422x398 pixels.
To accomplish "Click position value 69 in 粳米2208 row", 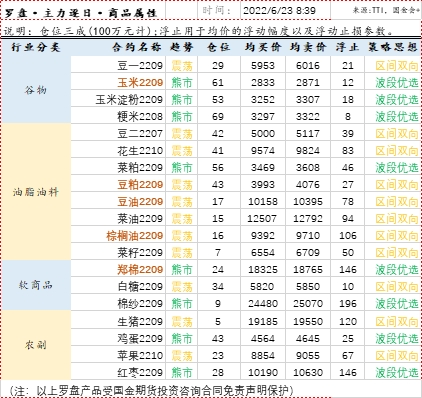I will pyautogui.click(x=218, y=117).
